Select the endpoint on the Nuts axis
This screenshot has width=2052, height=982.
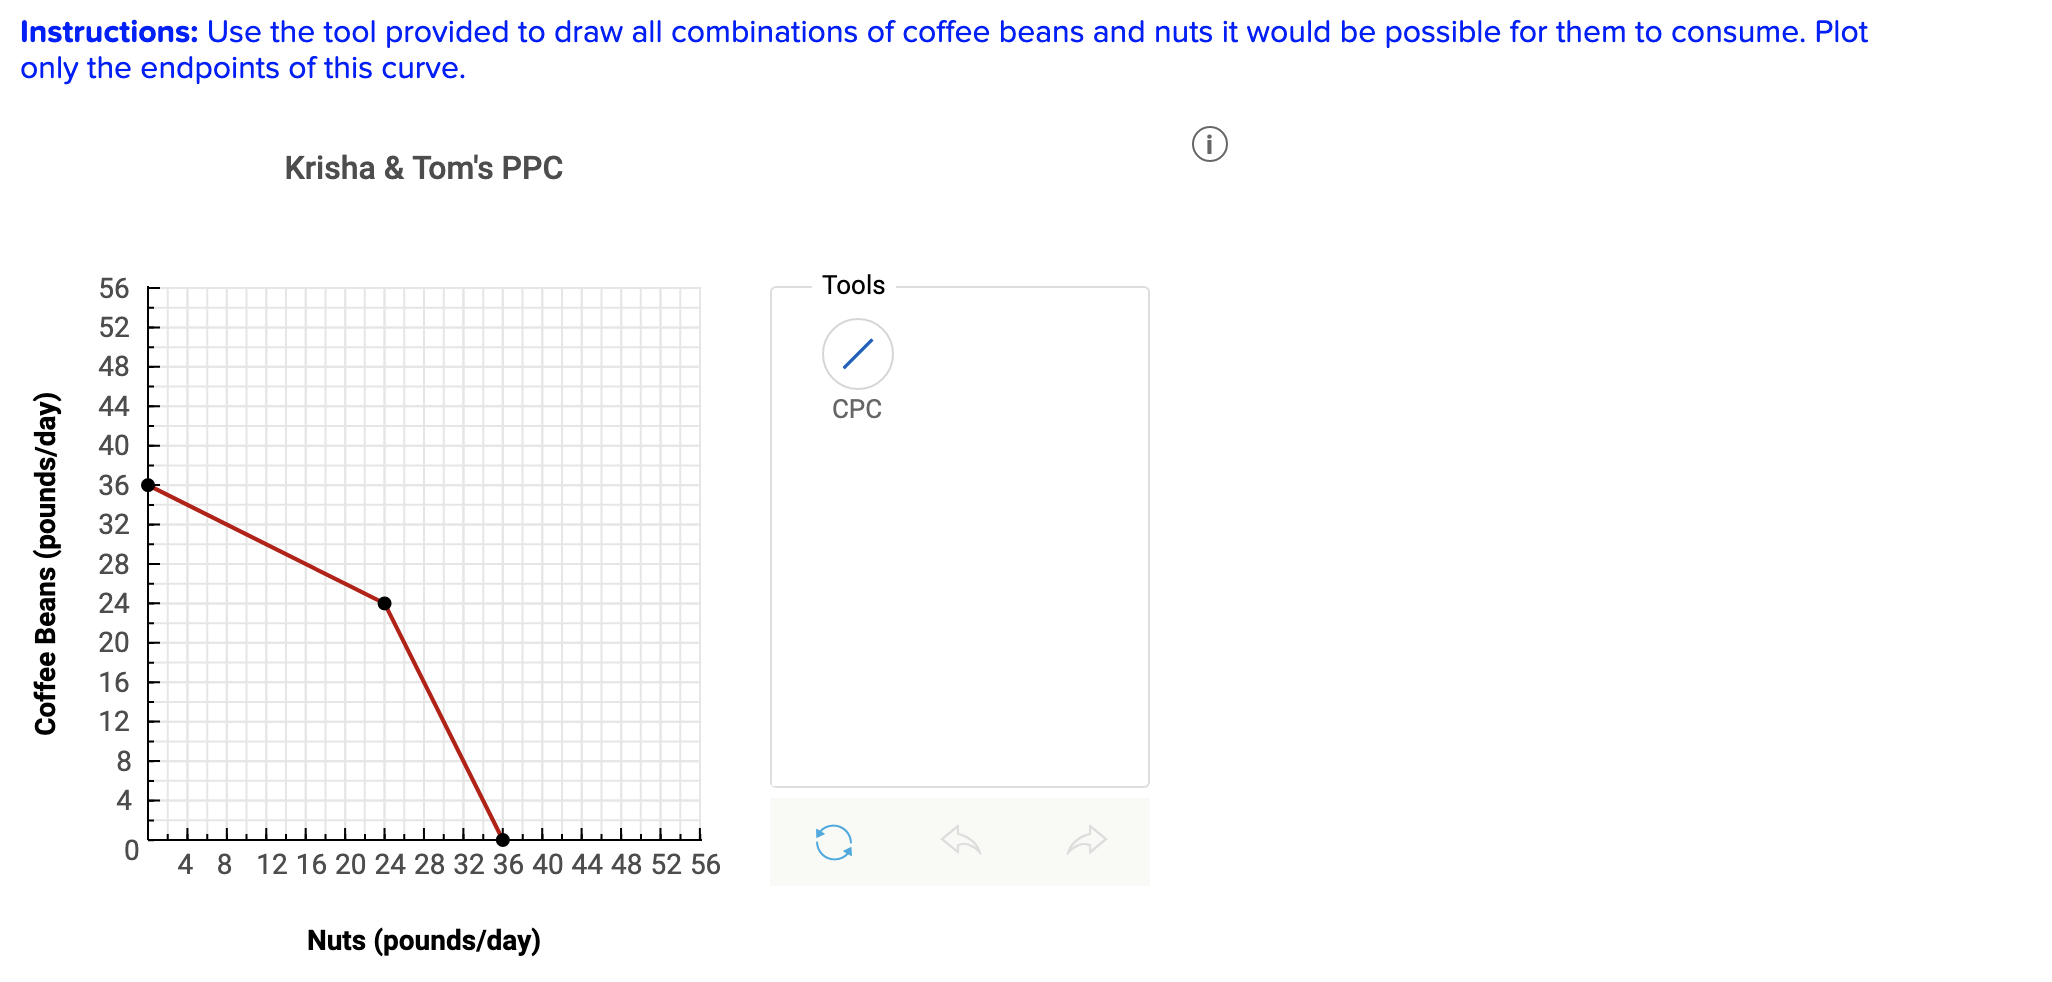503,840
